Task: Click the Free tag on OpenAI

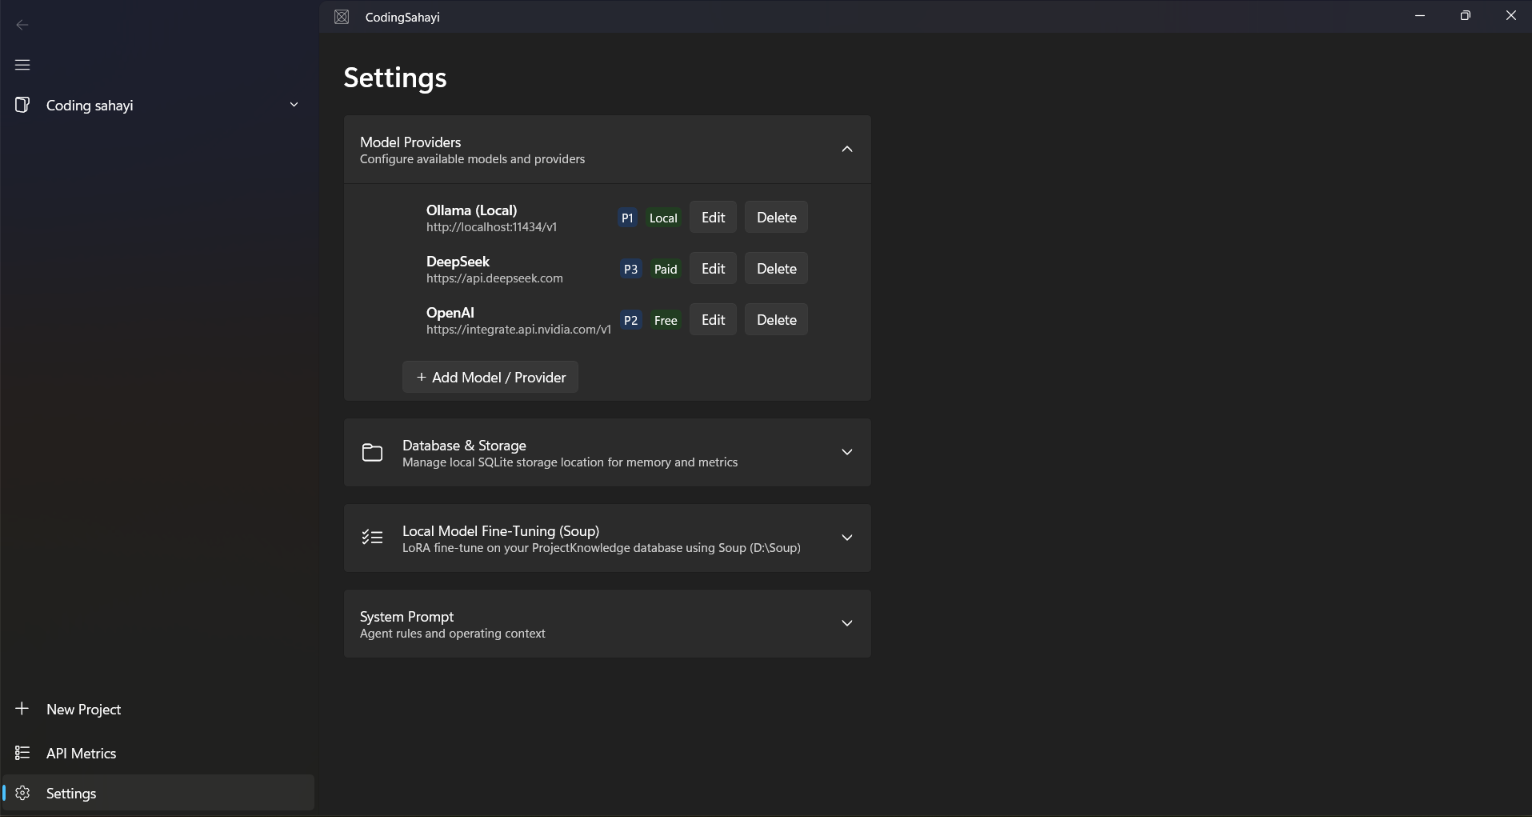Action: [665, 320]
